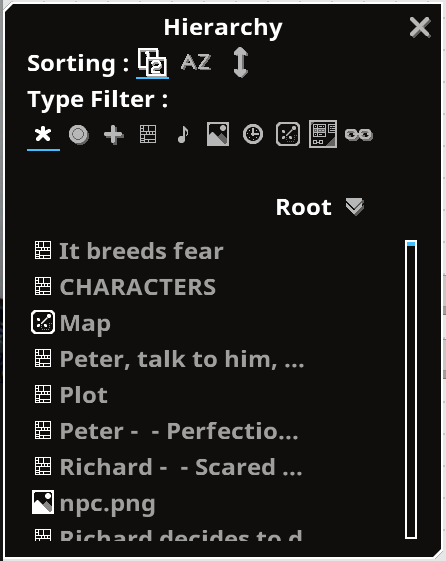This screenshot has width=446, height=561.
Task: Filter hierarchy by sound (music note) type
Action: click(x=183, y=135)
